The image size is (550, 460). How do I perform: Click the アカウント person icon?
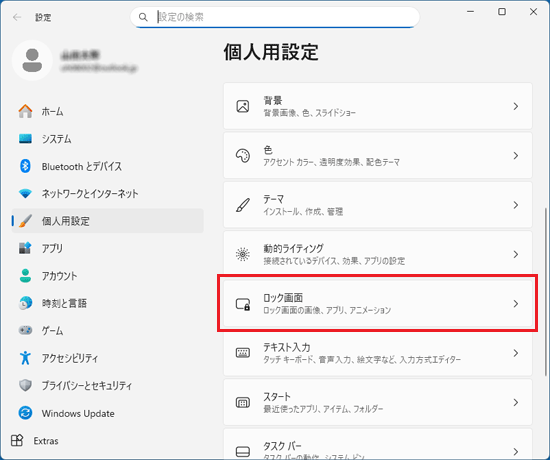[25, 275]
